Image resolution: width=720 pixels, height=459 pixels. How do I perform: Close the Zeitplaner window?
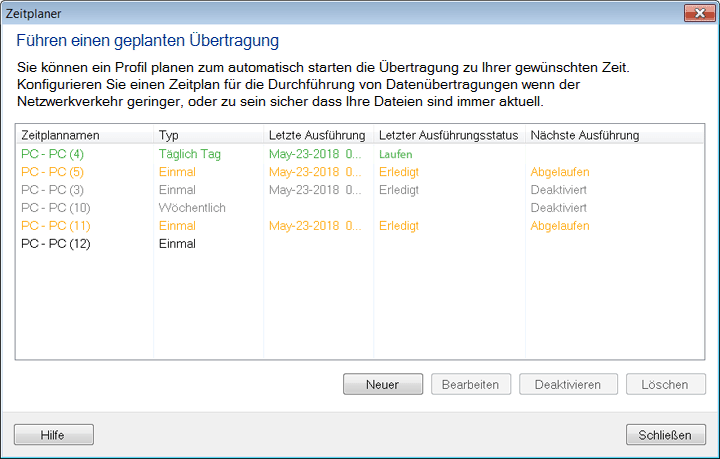point(696,12)
